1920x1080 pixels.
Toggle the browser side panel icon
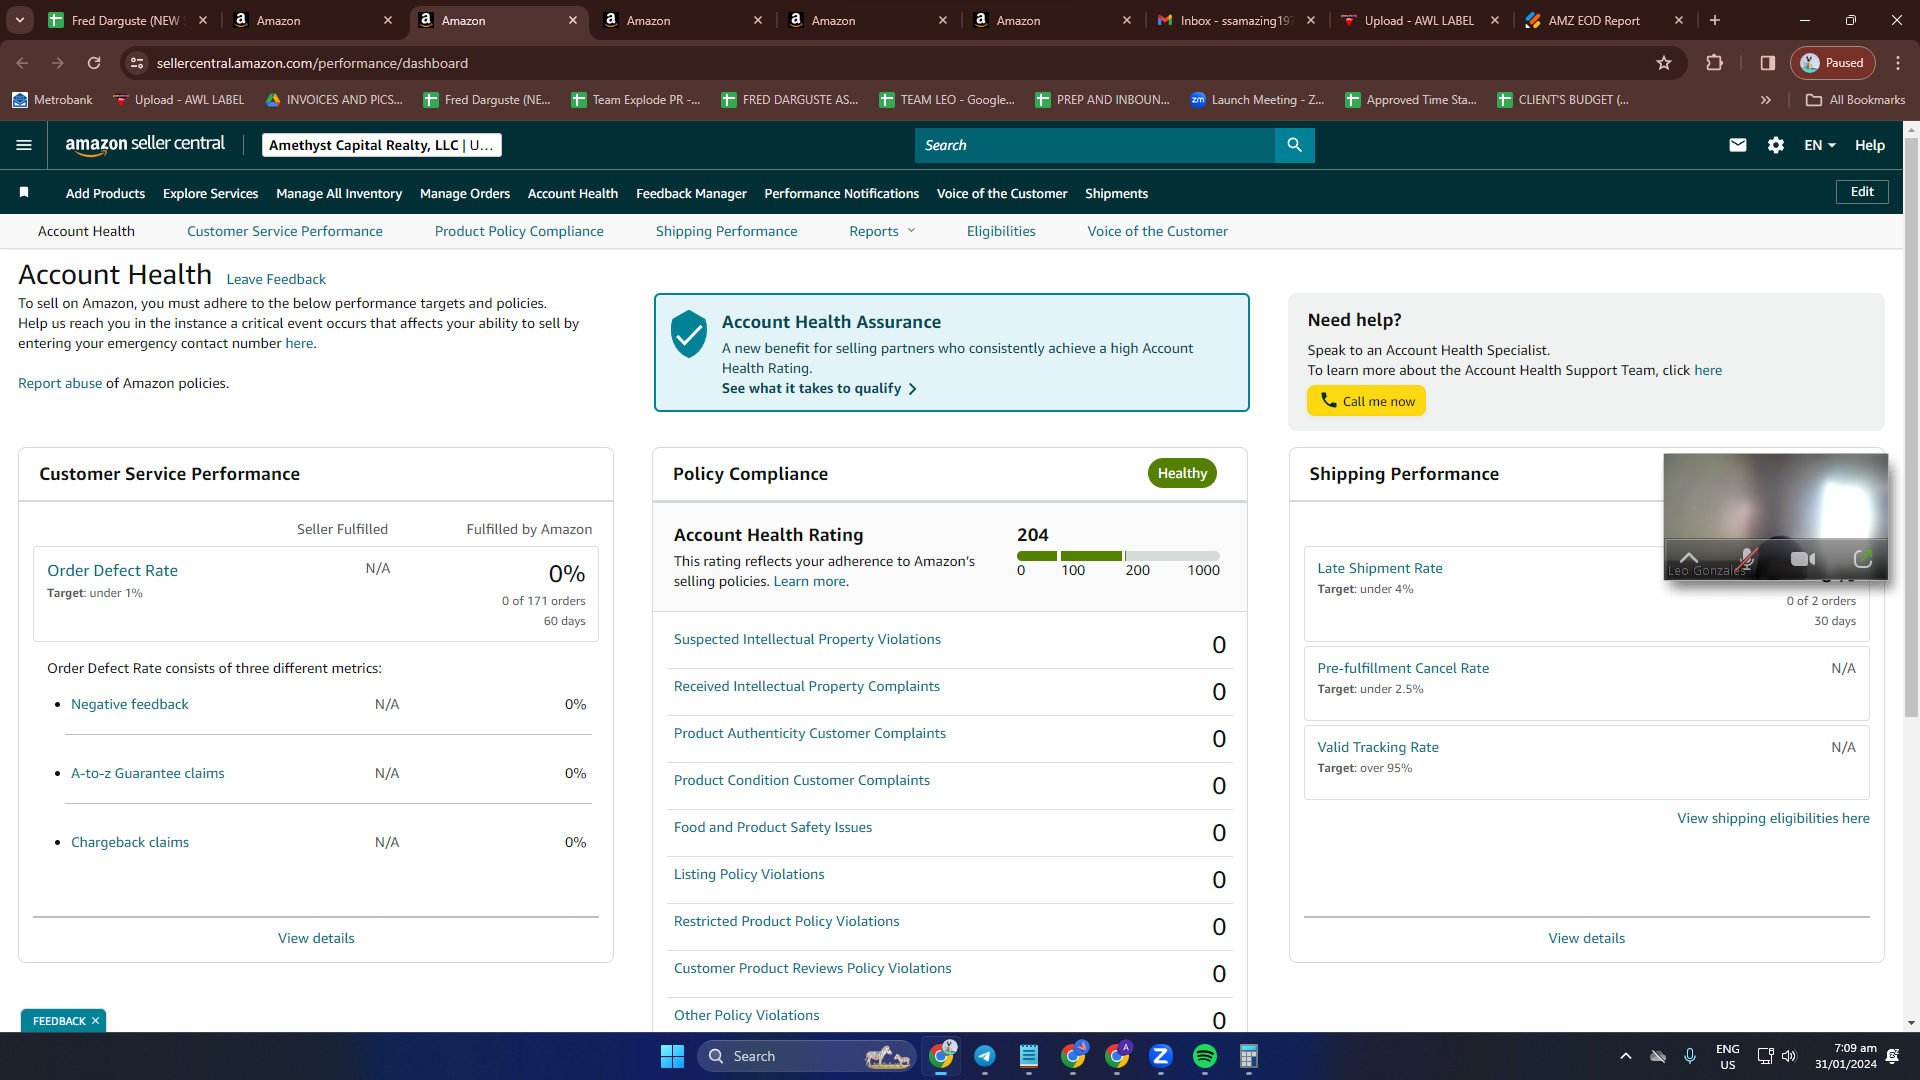pos(1768,63)
